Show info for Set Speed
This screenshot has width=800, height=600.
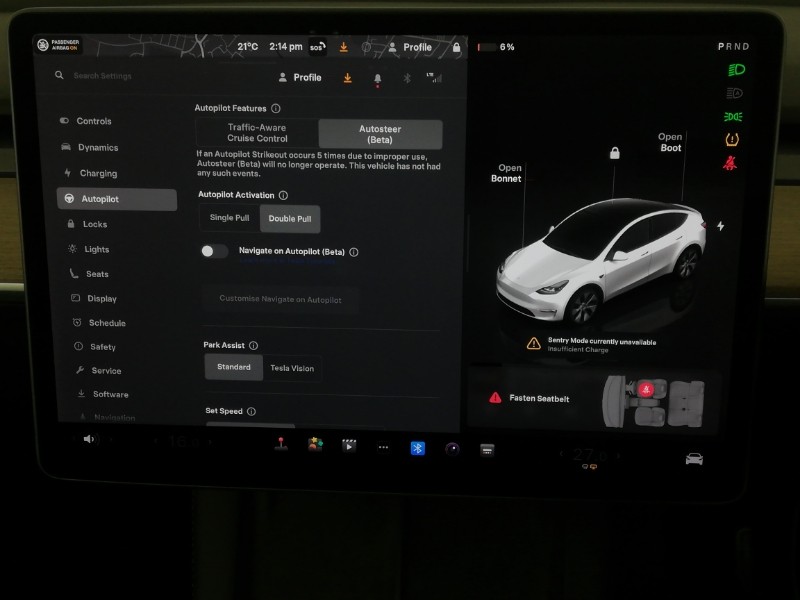pyautogui.click(x=252, y=411)
